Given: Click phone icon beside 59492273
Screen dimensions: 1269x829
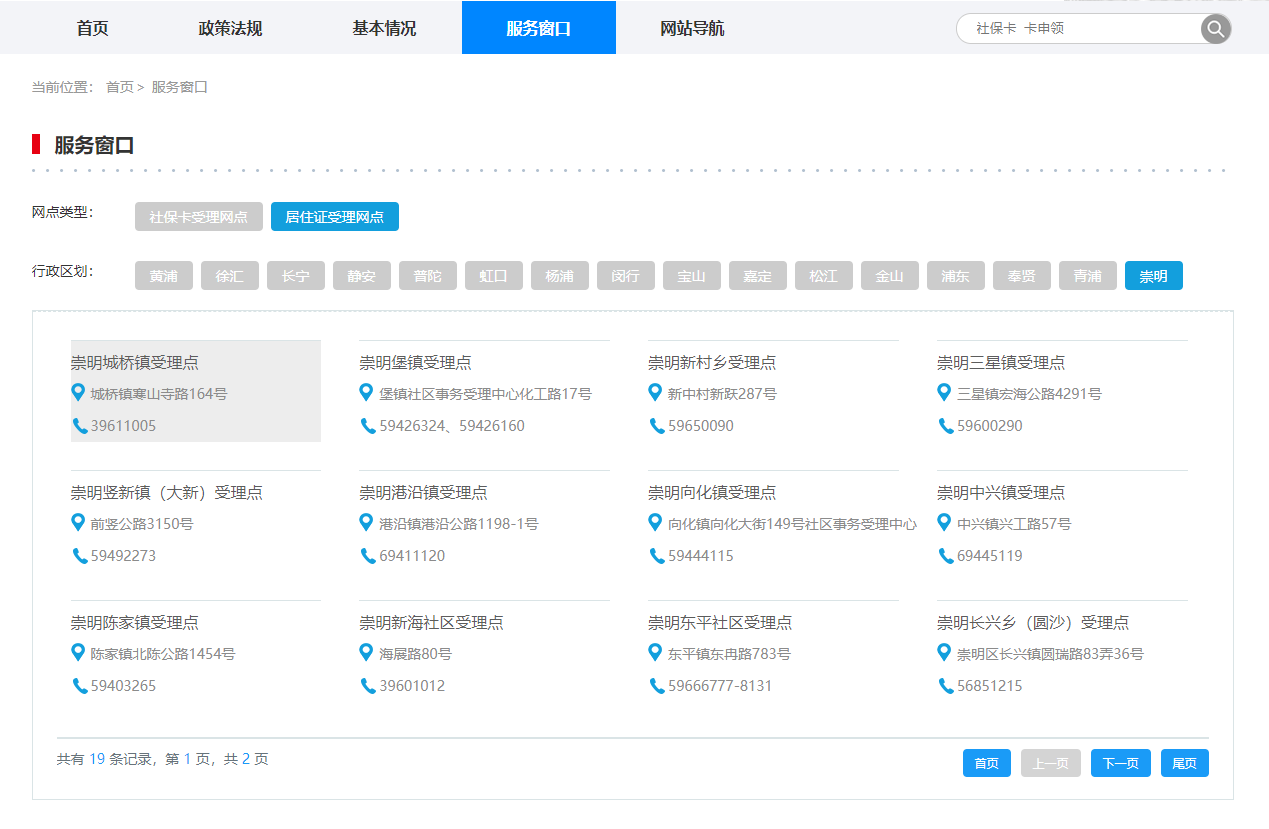Looking at the screenshot, I should [79, 556].
